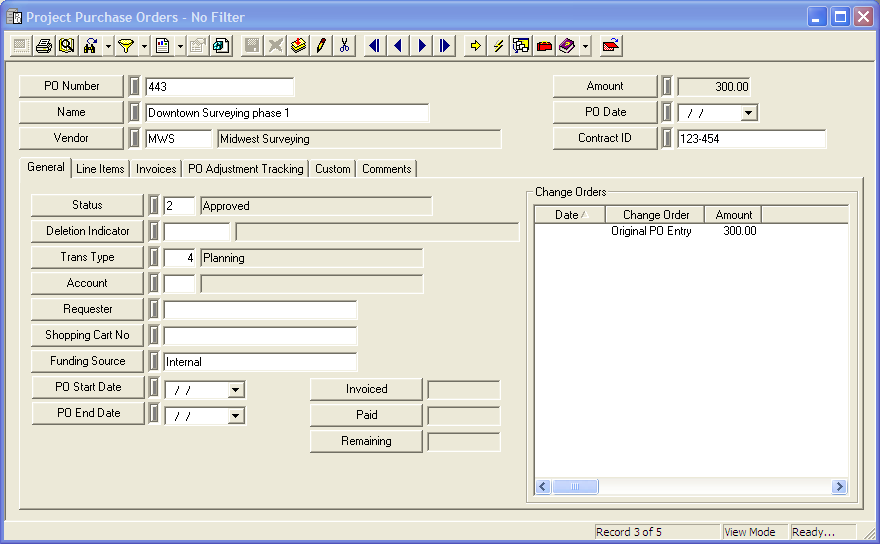Open the Comments tab

386,169
